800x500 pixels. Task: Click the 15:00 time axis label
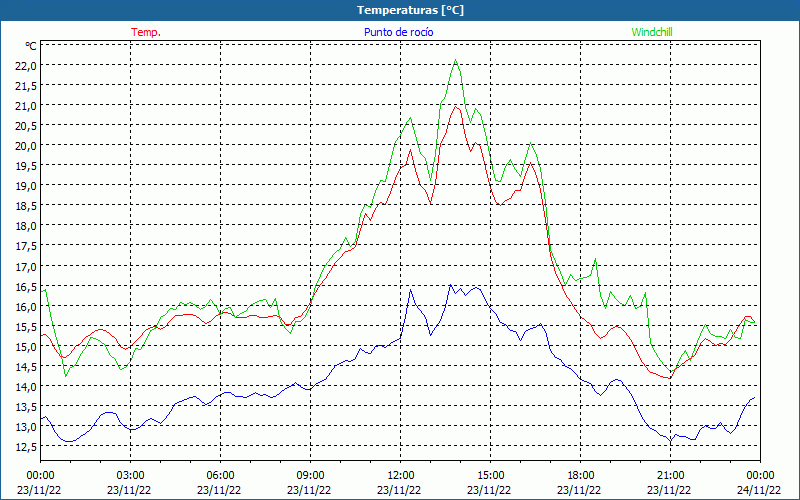pos(491,476)
